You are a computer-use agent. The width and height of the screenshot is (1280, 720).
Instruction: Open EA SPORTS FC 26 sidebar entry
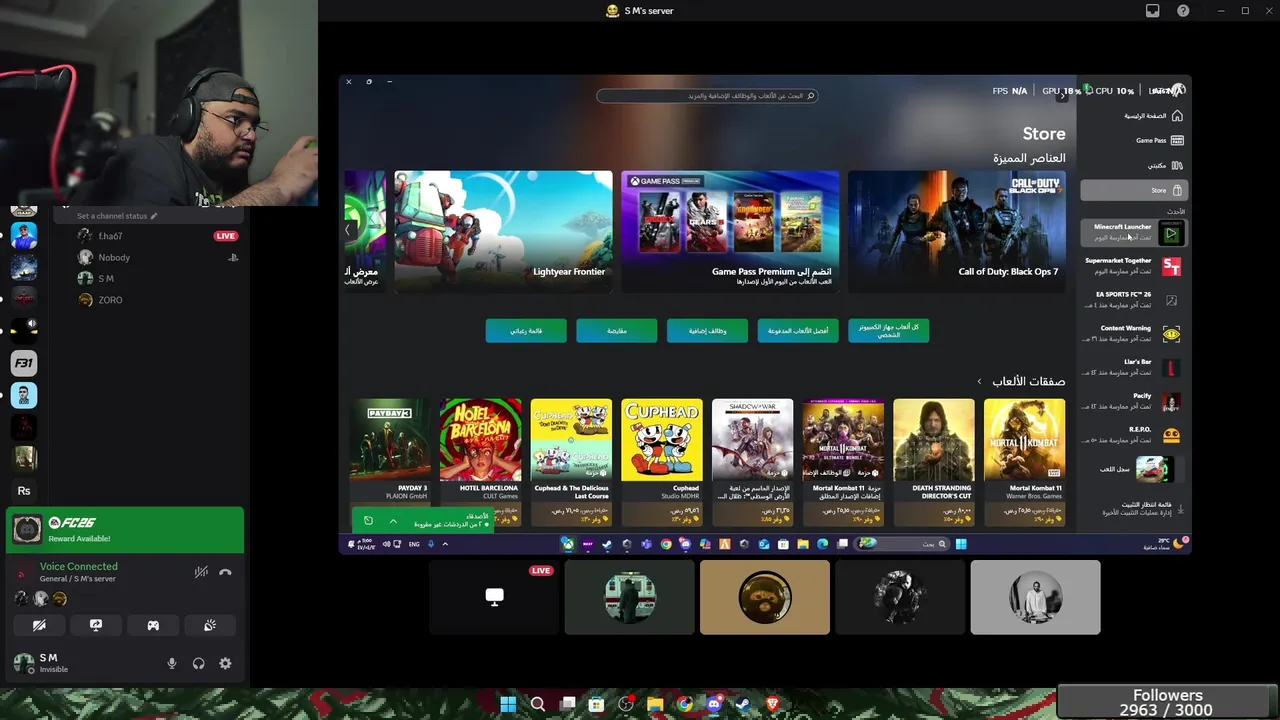click(x=1134, y=300)
